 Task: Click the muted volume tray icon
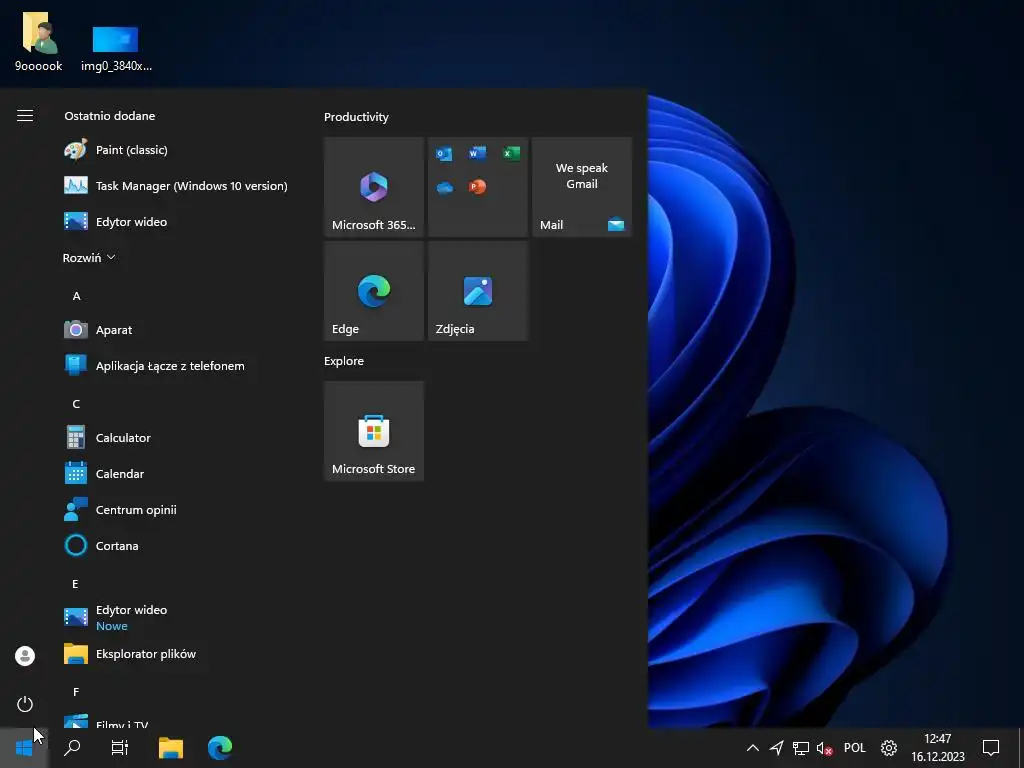825,748
